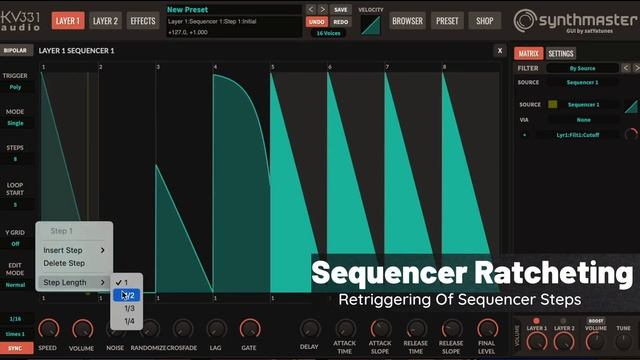Click the master VOLUME knob
The width and height of the screenshot is (640, 360).
click(596, 341)
